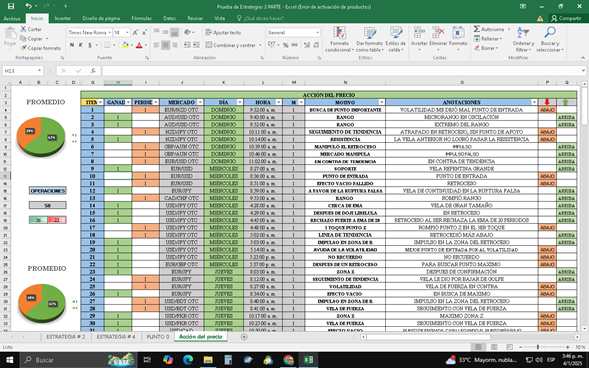Open the DÍA column filter dropdown
This screenshot has height=368, width=589.
click(x=239, y=102)
